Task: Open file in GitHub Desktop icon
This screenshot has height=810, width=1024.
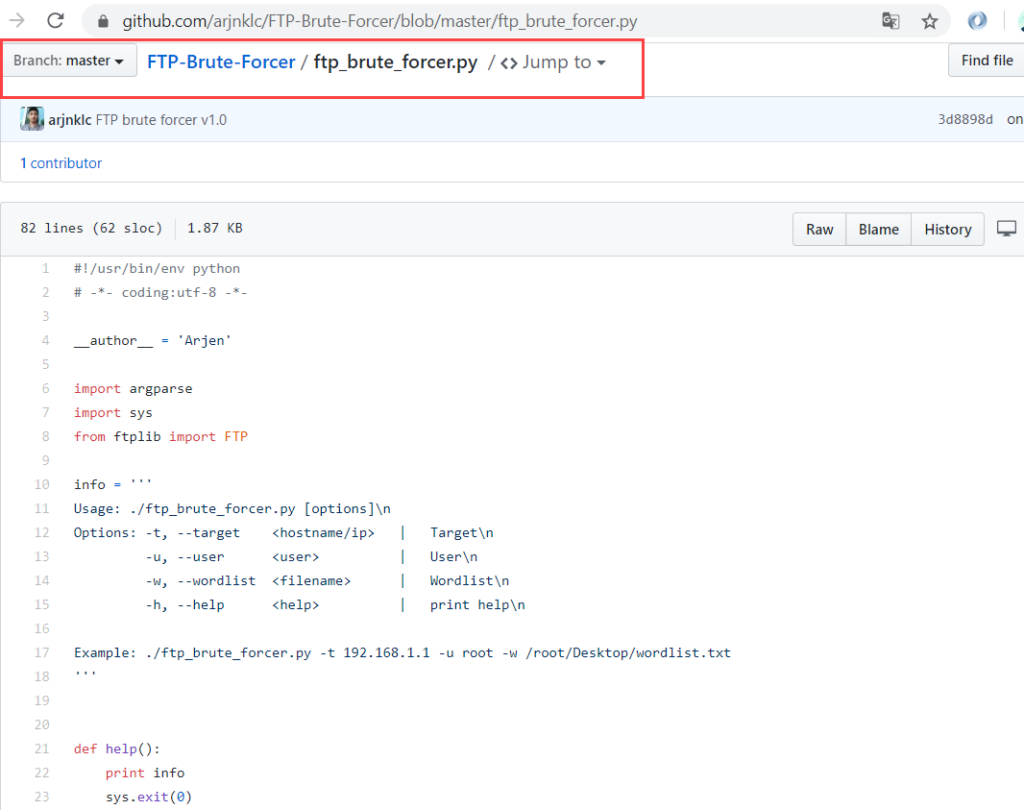Action: click(1006, 229)
